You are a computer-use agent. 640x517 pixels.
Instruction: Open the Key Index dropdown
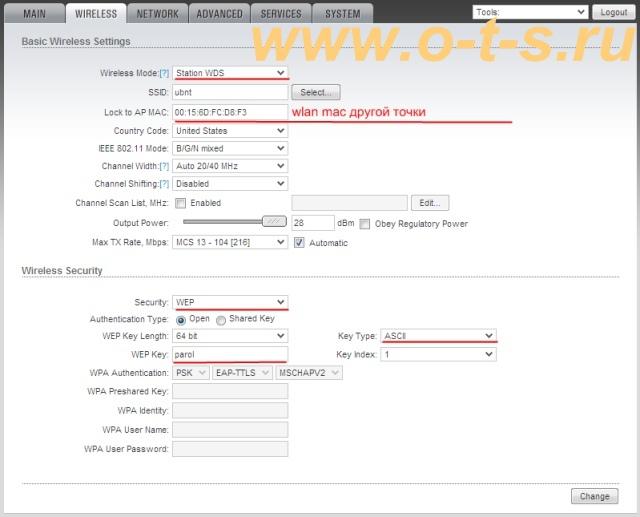click(439, 354)
